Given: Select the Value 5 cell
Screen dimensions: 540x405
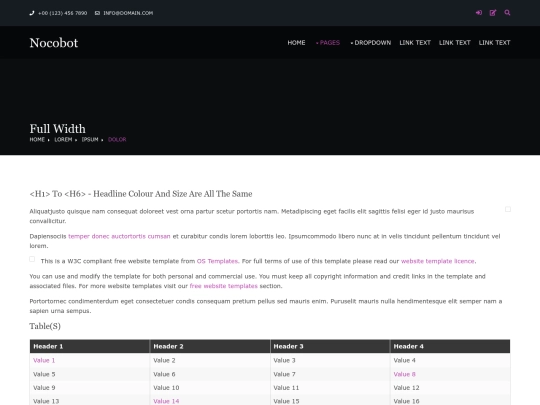Looking at the screenshot, I should click(x=90, y=374).
